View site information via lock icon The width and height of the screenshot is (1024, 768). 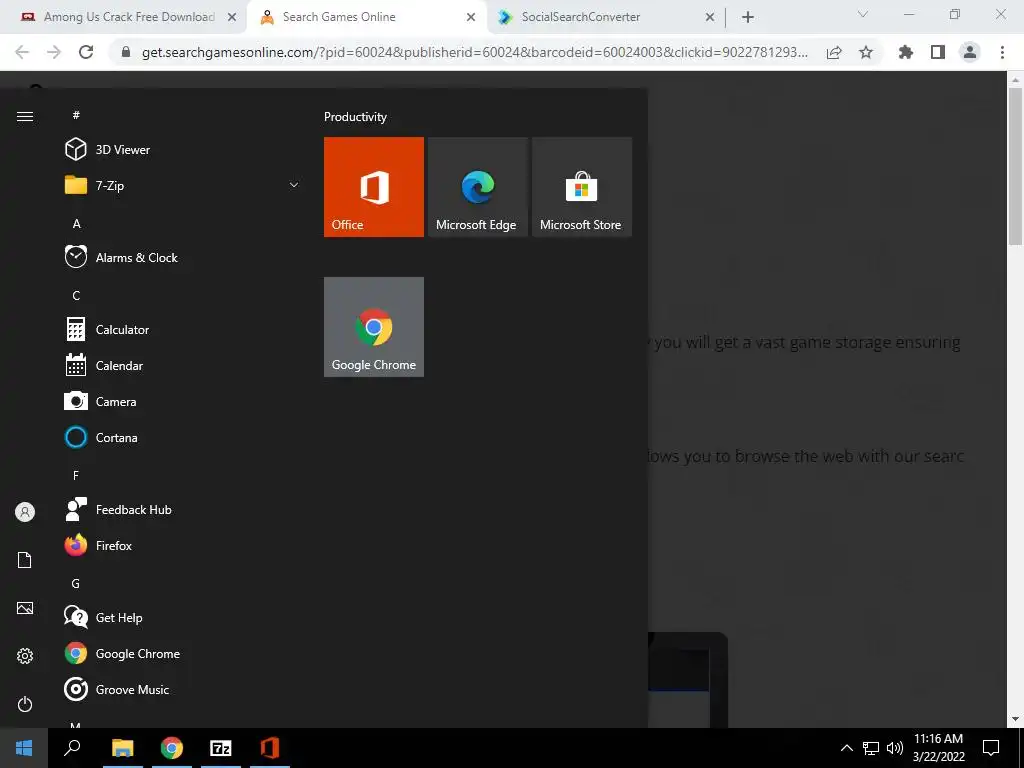pyautogui.click(x=126, y=52)
